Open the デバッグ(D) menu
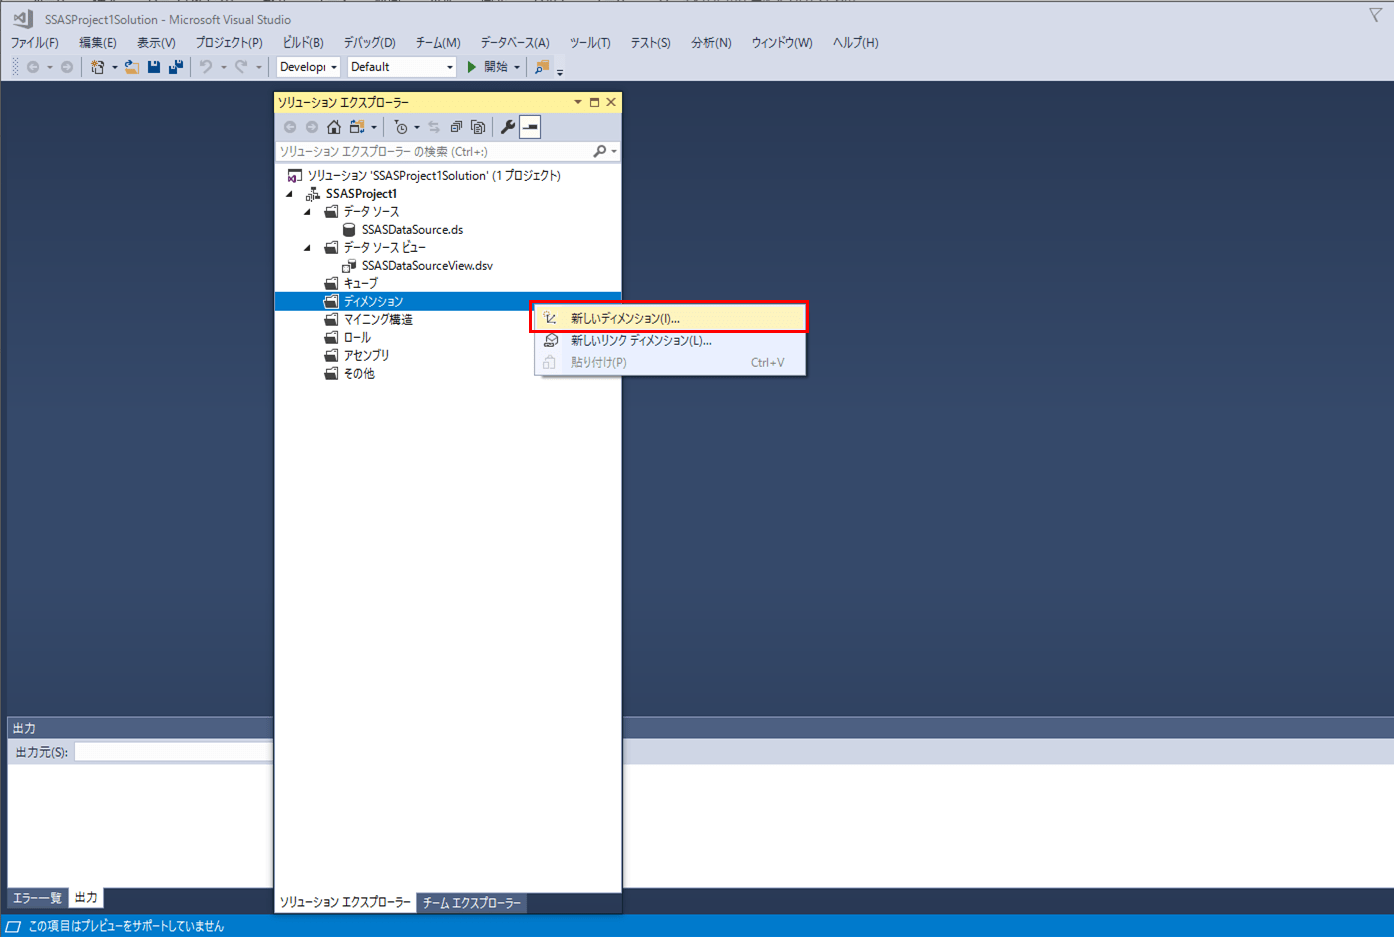 pyautogui.click(x=369, y=43)
